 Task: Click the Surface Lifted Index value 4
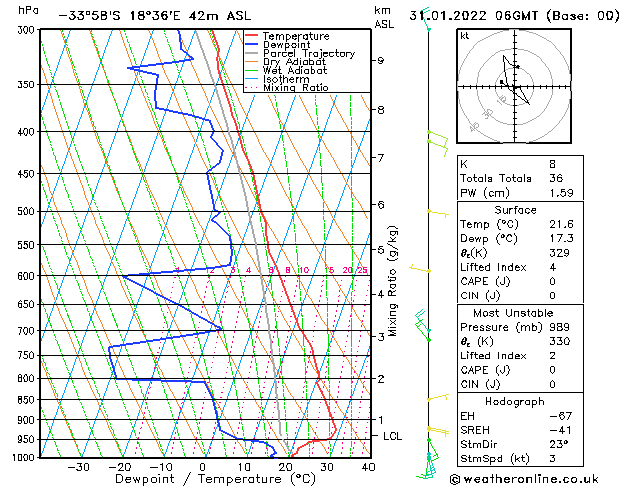[552, 267]
